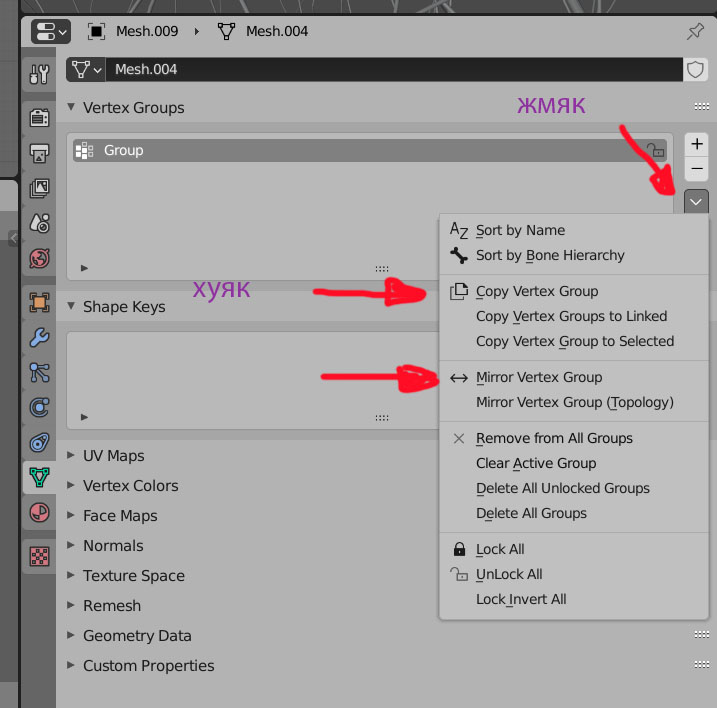
Task: Grab the Geometry Data panel drag handle
Action: point(701,634)
